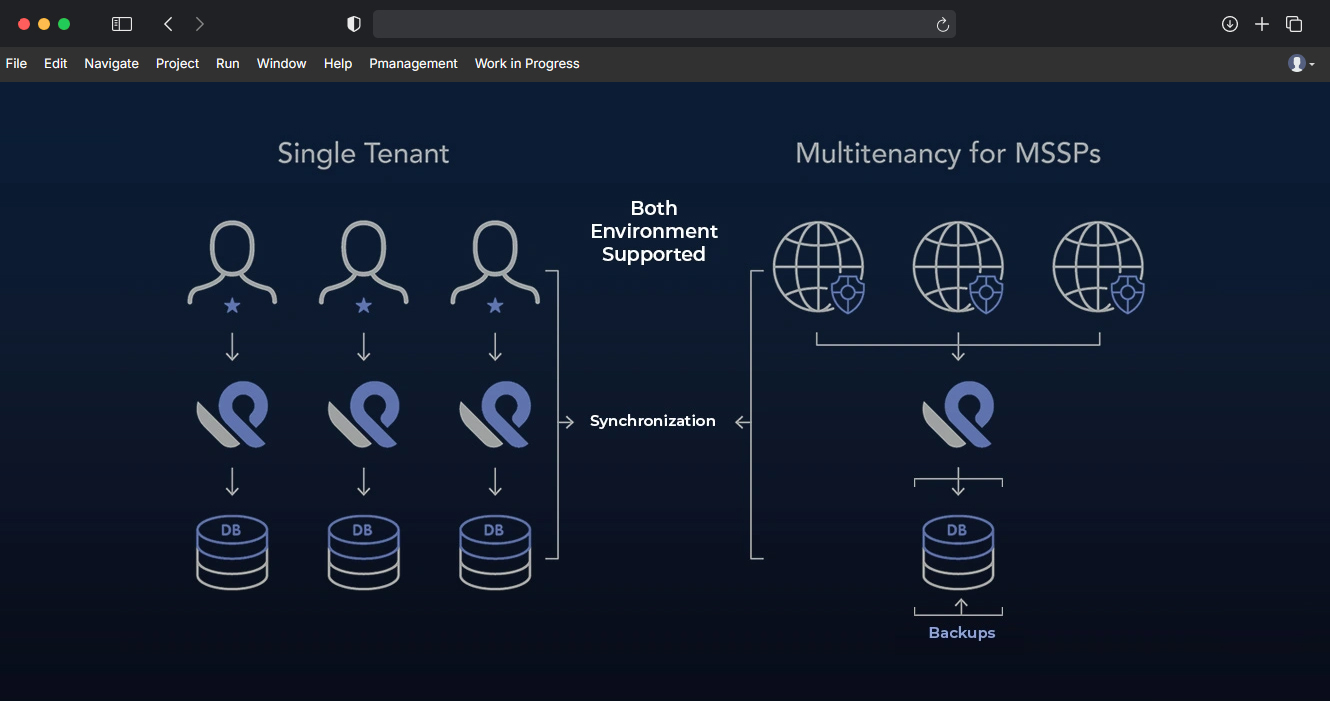The image size is (1330, 701).
Task: Click the 'Multitenancy for MSSPs' heading
Action: click(x=948, y=153)
